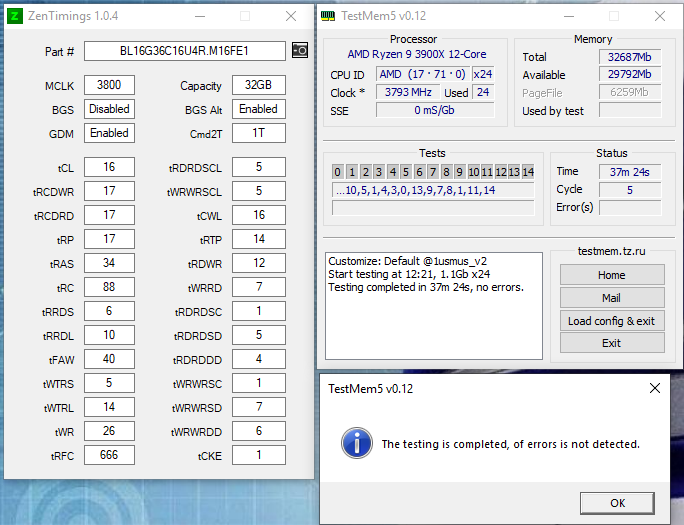This screenshot has height=525, width=684.
Task: Select test number 1 box
Action: pyautogui.click(x=352, y=172)
